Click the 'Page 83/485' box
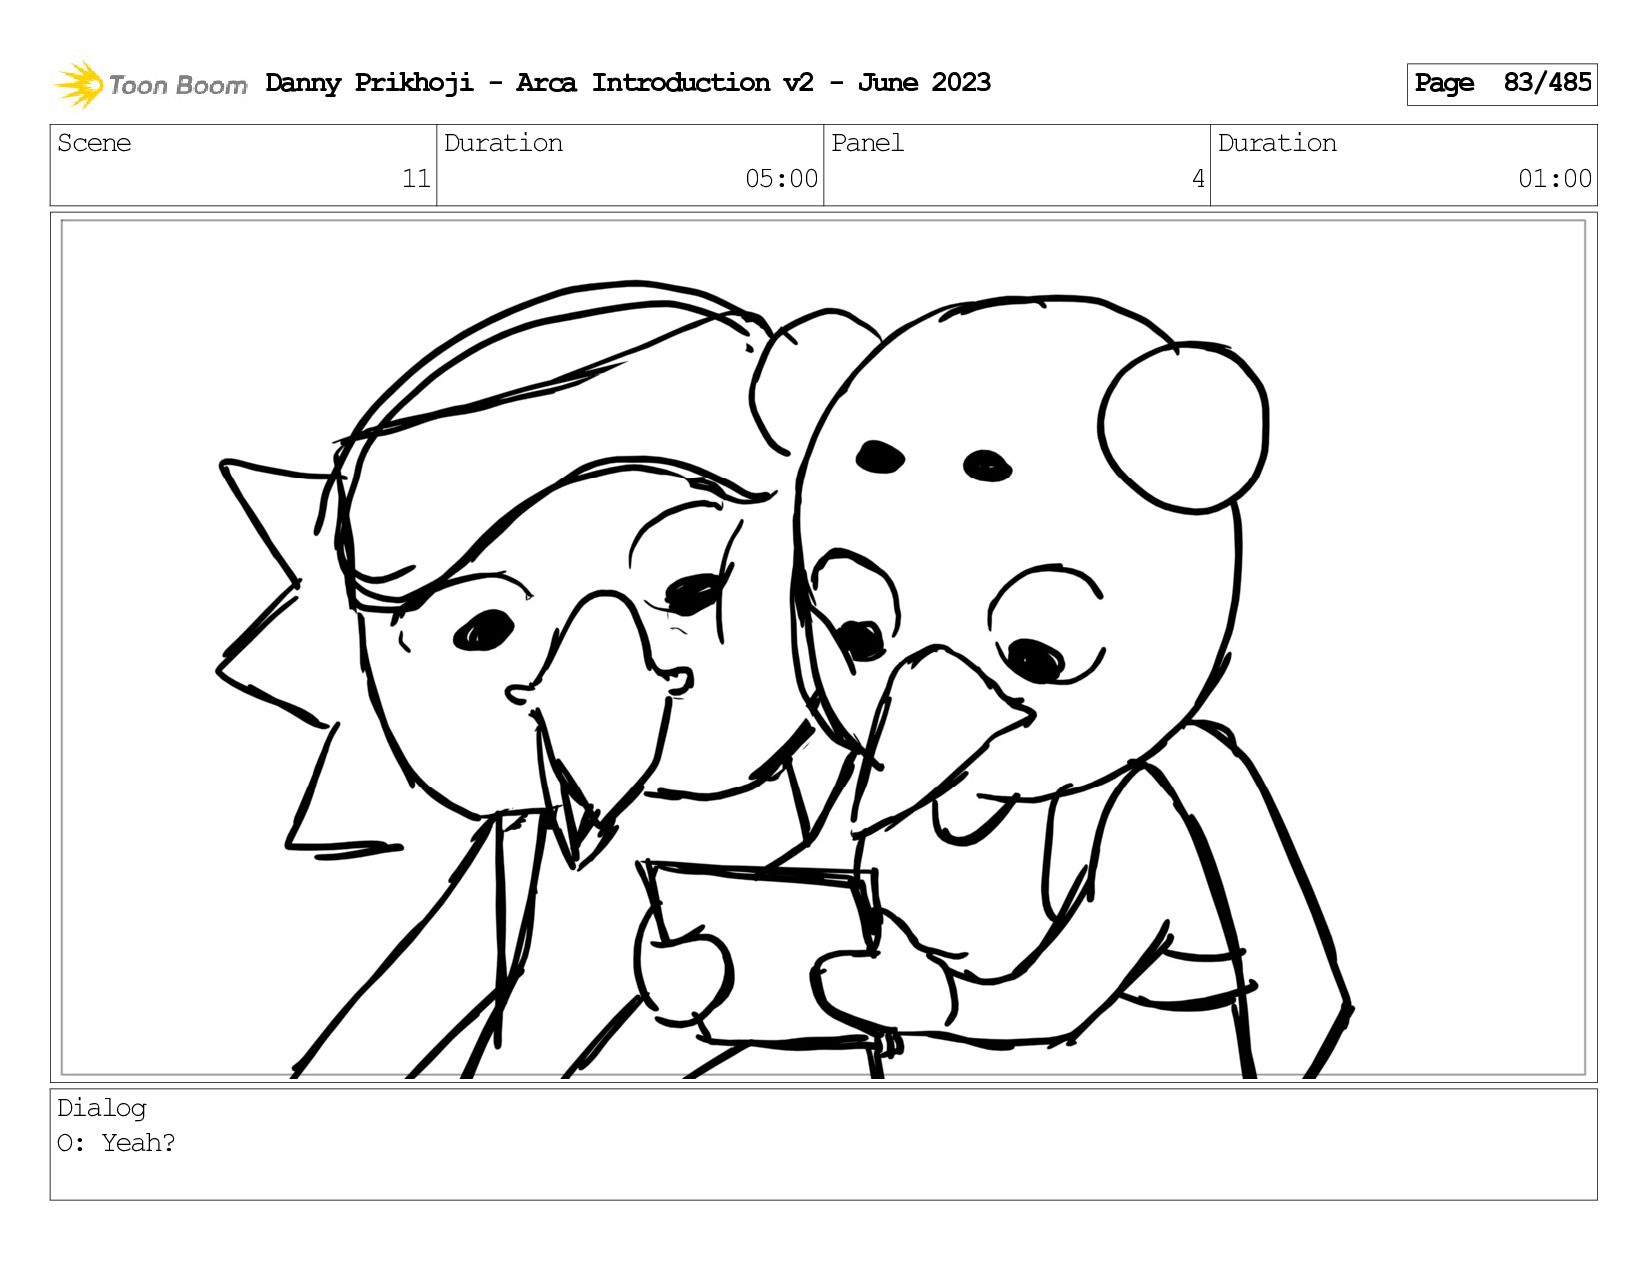 [x=1501, y=84]
